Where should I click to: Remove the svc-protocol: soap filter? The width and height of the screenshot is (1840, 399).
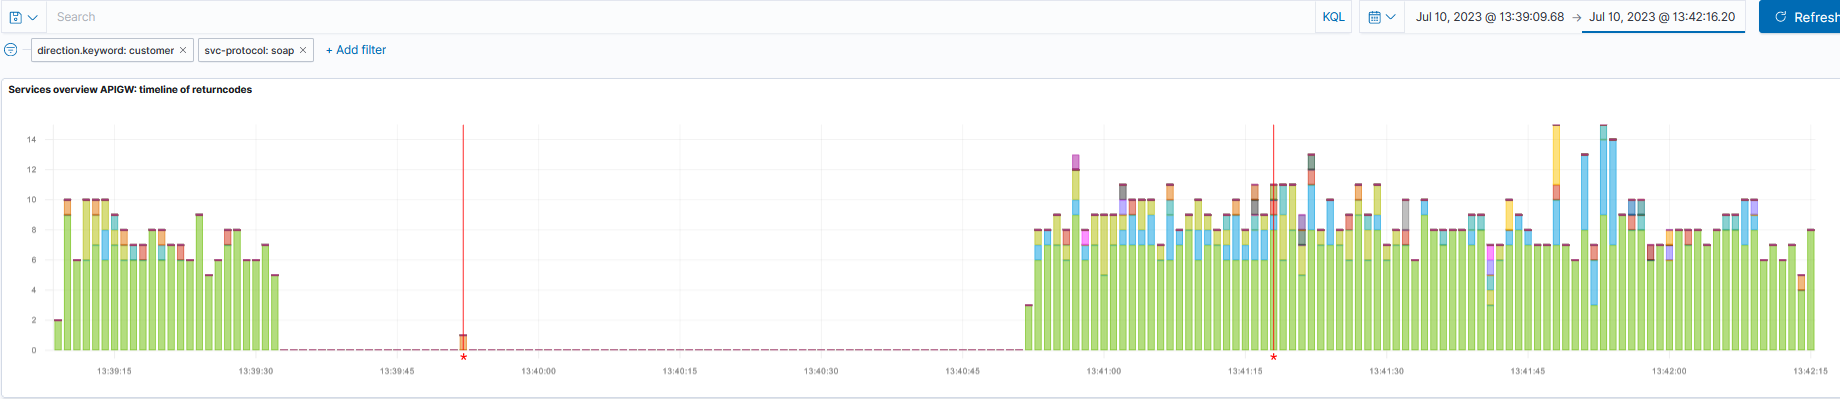(x=303, y=50)
